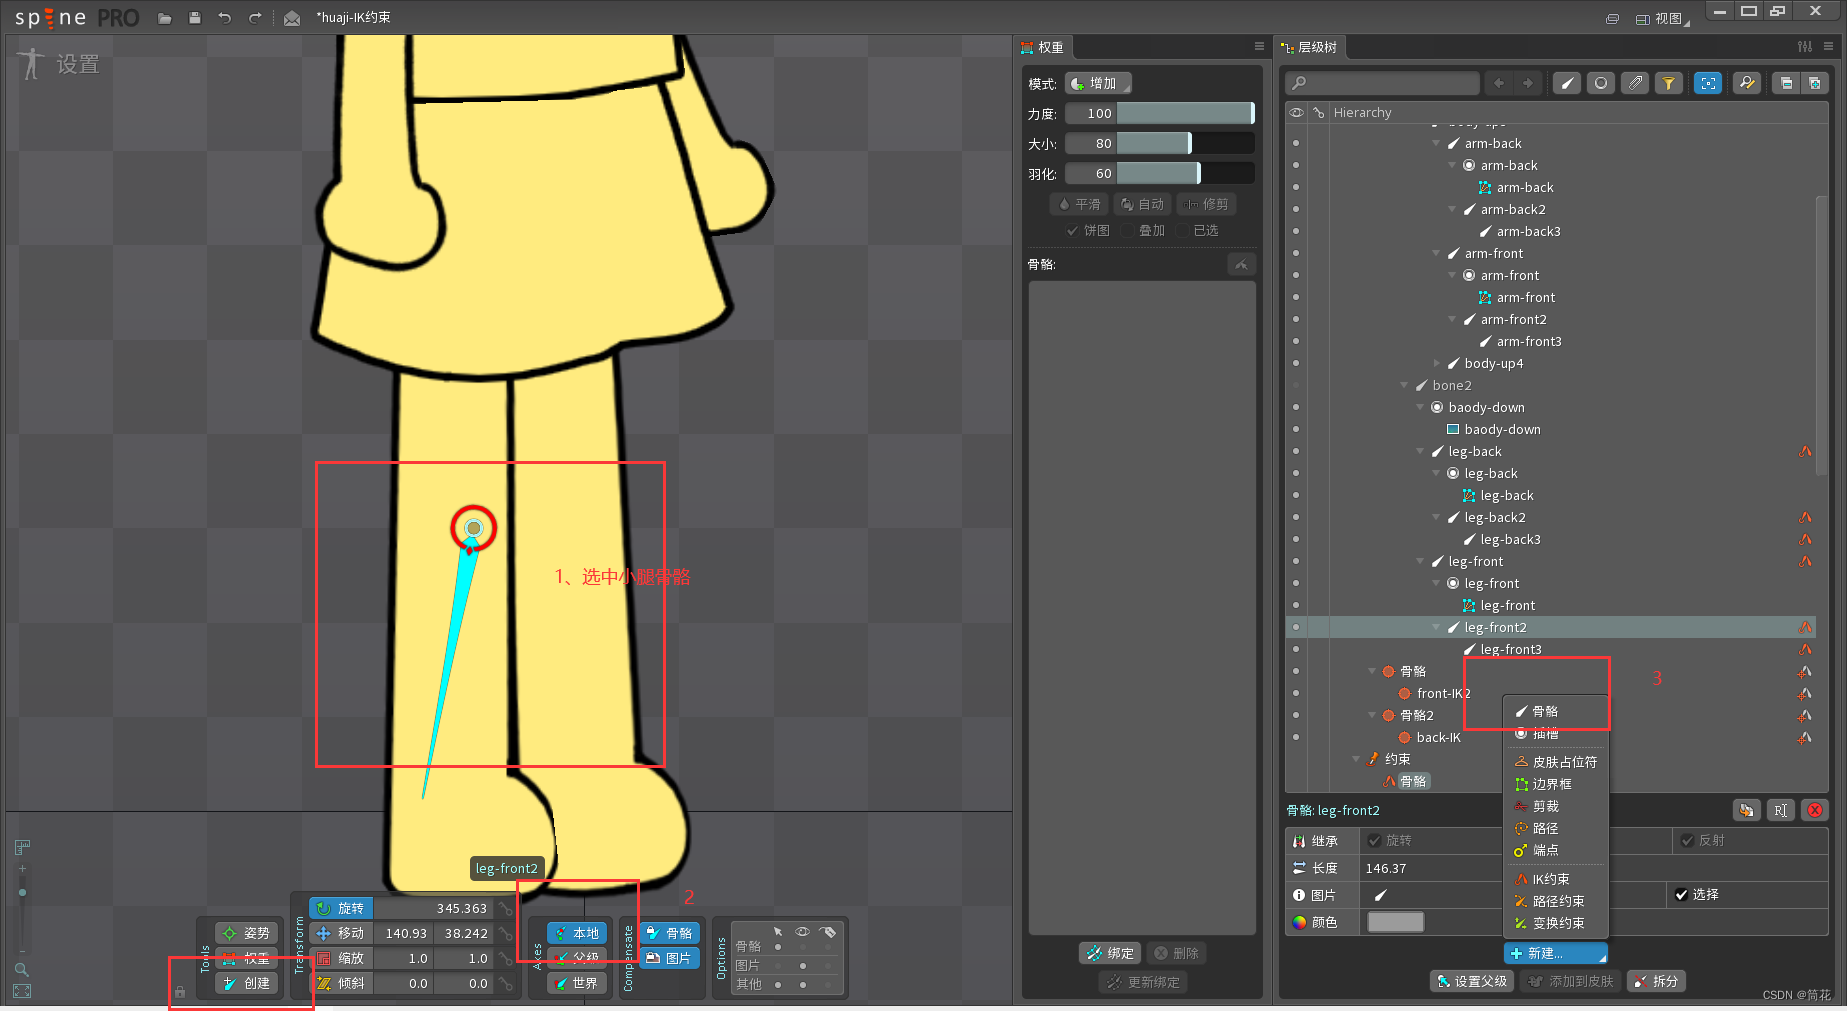Select the 创建 create tool
Screen dimensions: 1847x1011
[x=246, y=983]
